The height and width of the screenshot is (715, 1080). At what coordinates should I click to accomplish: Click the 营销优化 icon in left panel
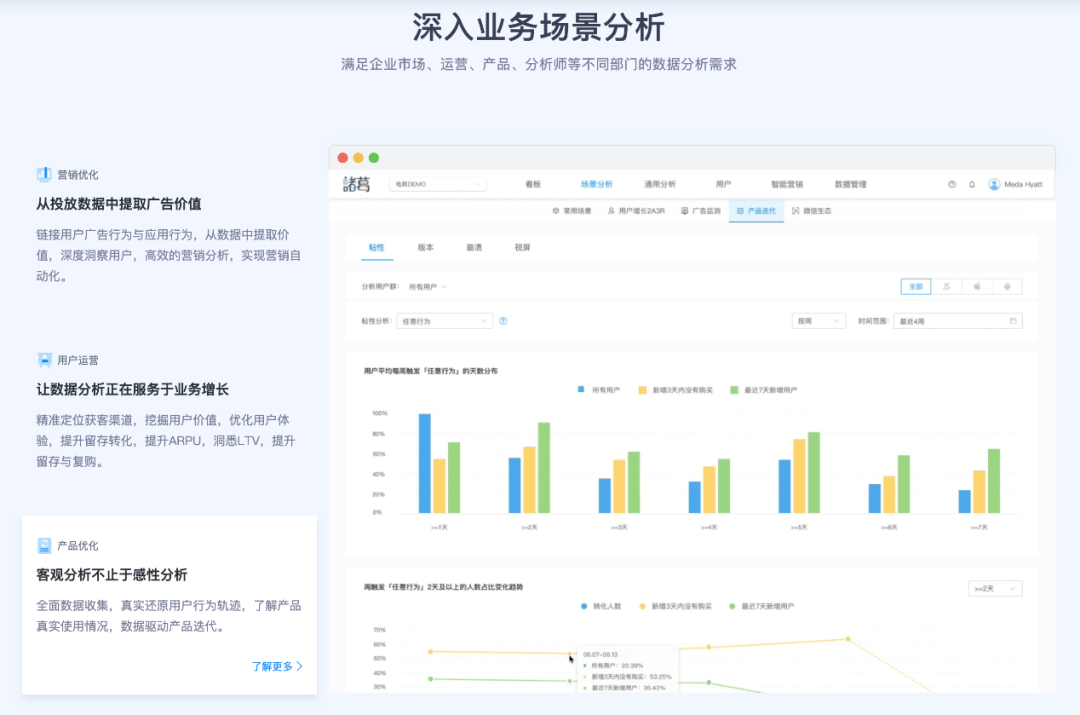coord(44,174)
